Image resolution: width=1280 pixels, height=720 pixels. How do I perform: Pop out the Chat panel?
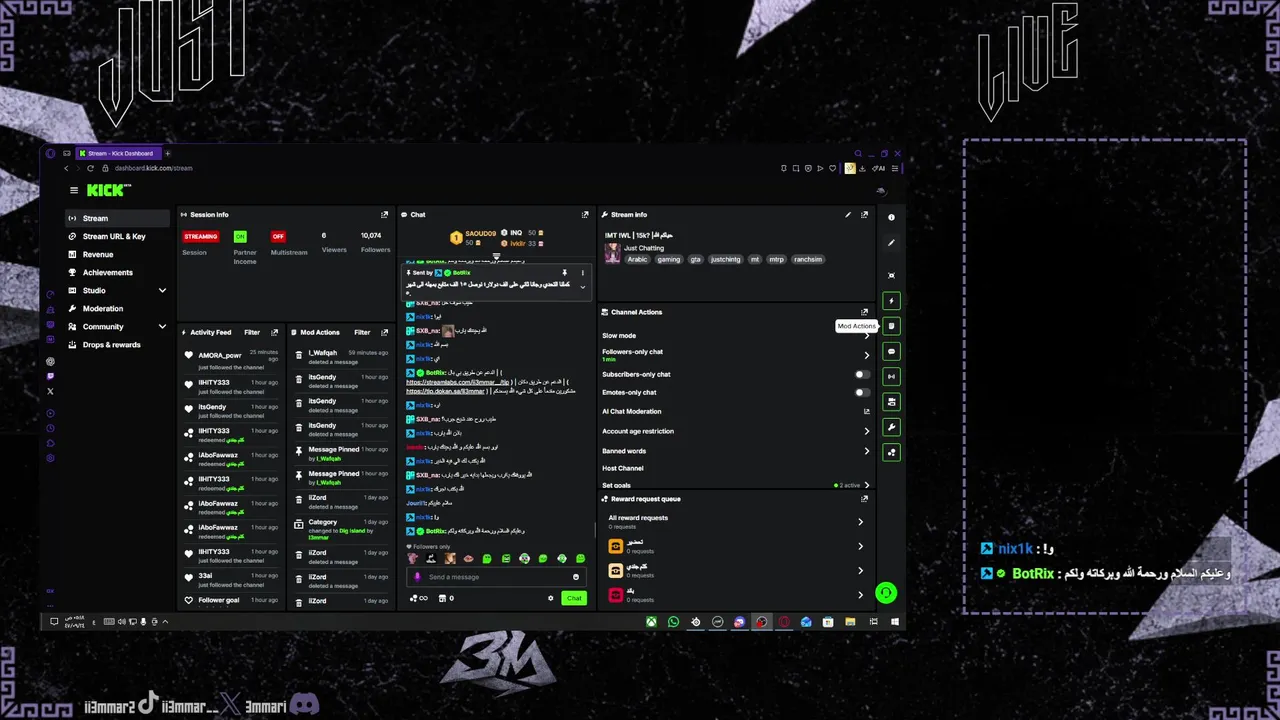click(x=585, y=215)
